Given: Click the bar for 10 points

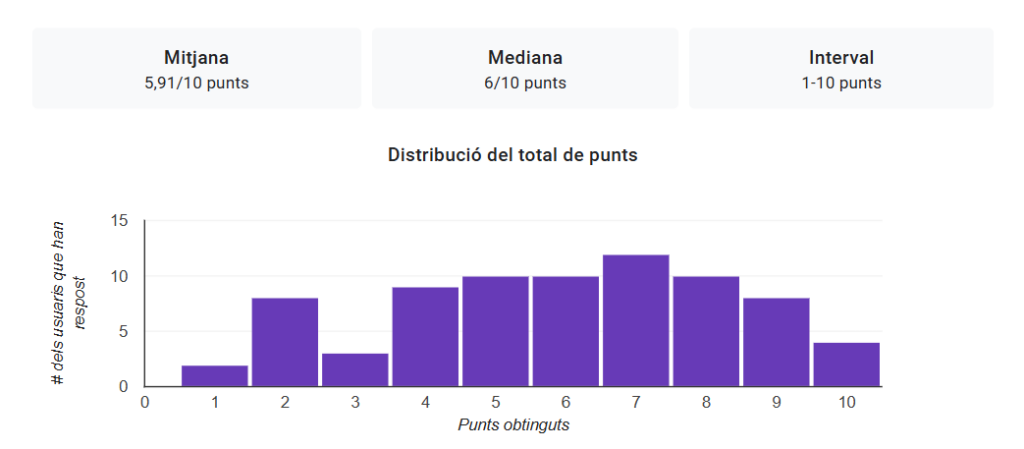Looking at the screenshot, I should tap(846, 364).
